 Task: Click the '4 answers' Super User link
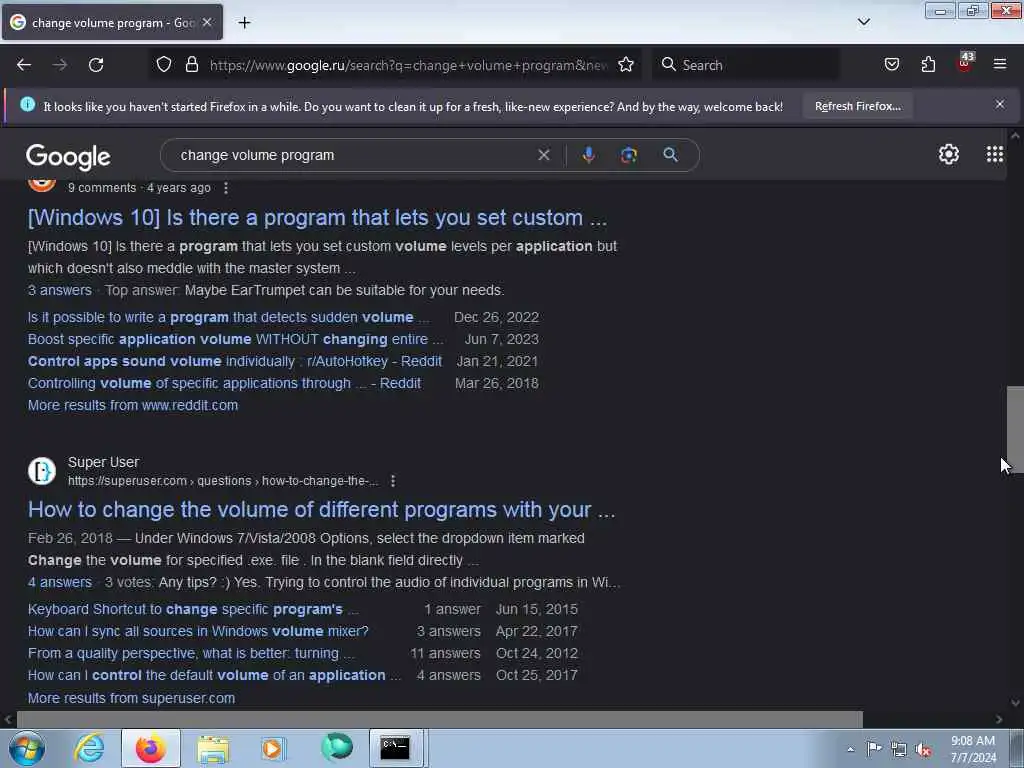[59, 583]
